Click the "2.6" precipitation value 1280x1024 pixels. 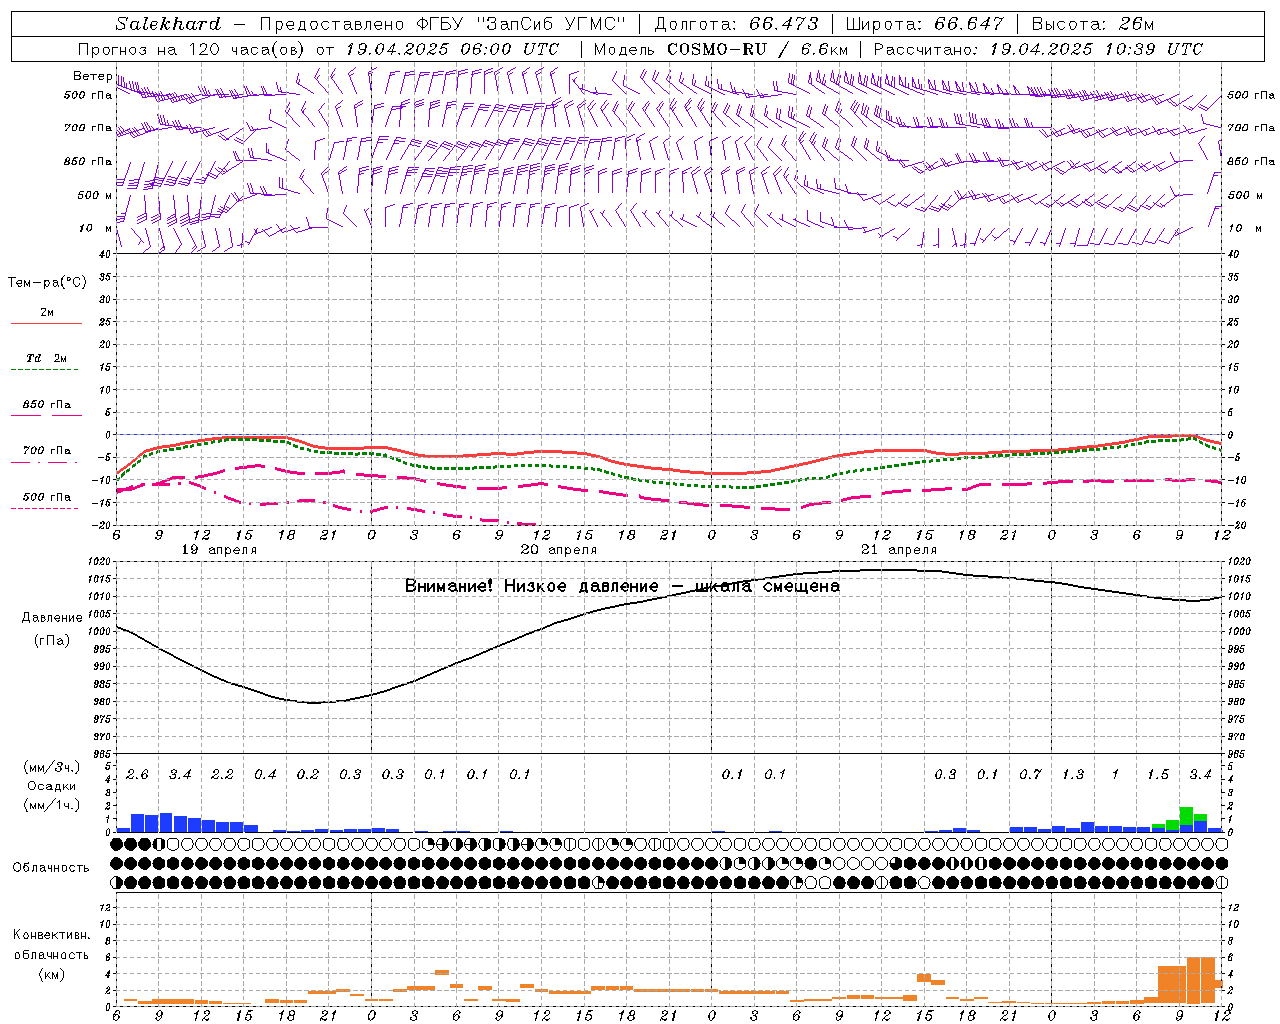(x=137, y=774)
